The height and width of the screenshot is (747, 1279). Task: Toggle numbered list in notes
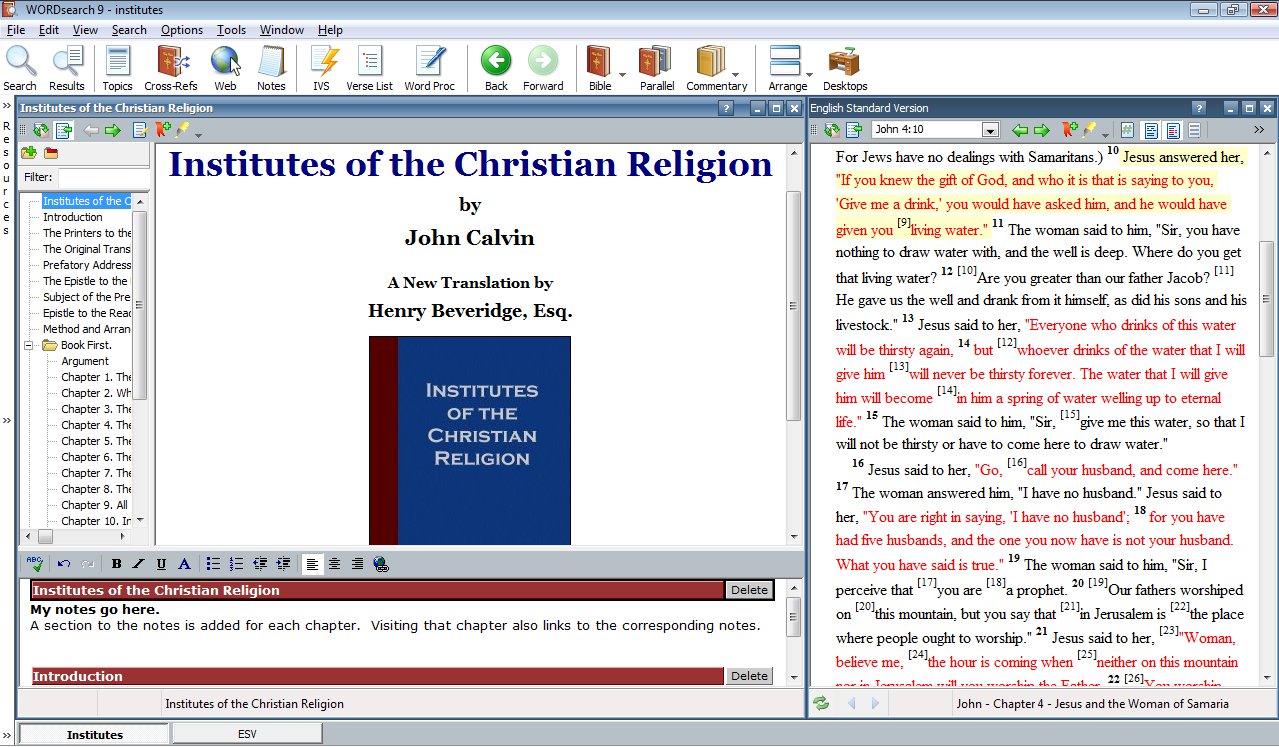[x=236, y=564]
